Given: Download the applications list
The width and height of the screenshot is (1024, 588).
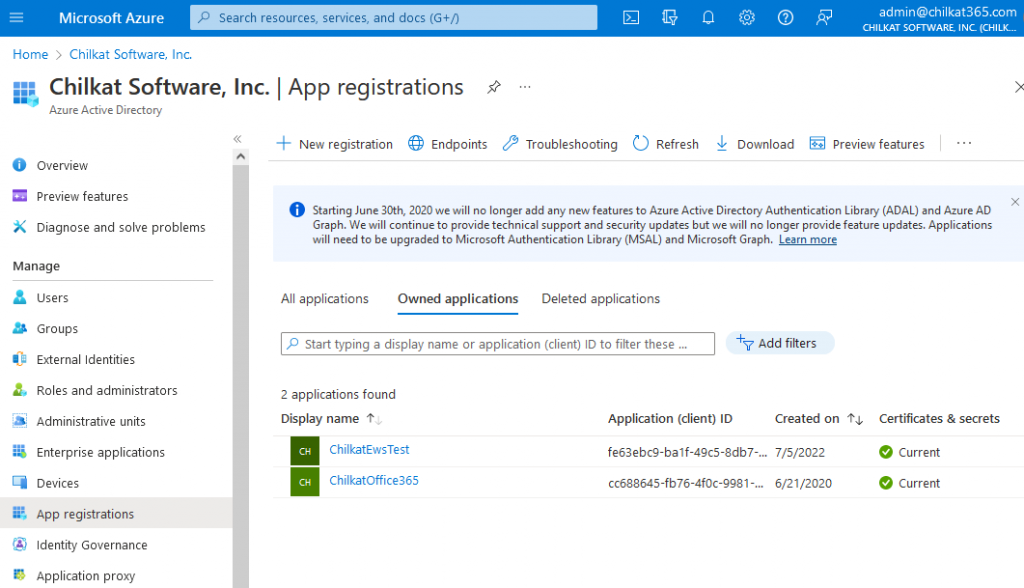Looking at the screenshot, I should pos(754,143).
